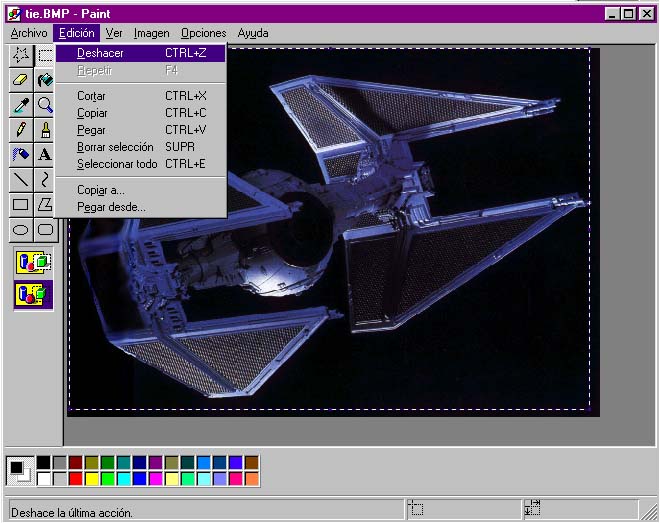Pick the bright yellow color swatch
The image size is (660, 523).
coord(91,479)
